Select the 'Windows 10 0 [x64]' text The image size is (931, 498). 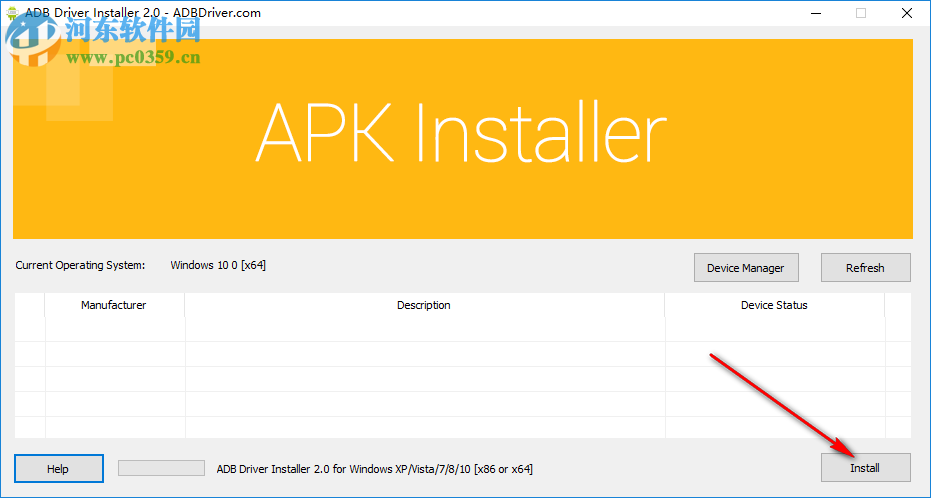(218, 265)
